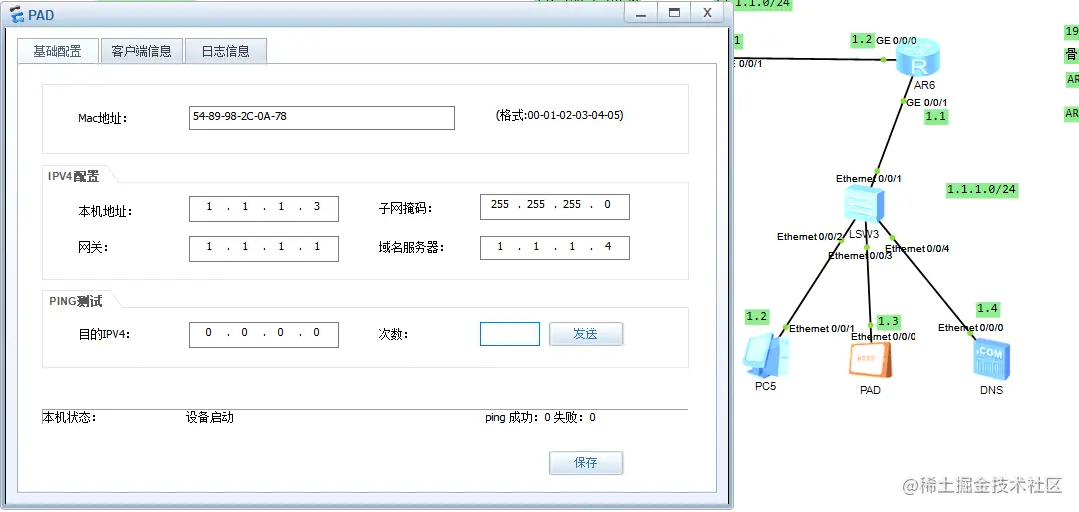Click the green 1.3 label above PAD

pos(888,321)
